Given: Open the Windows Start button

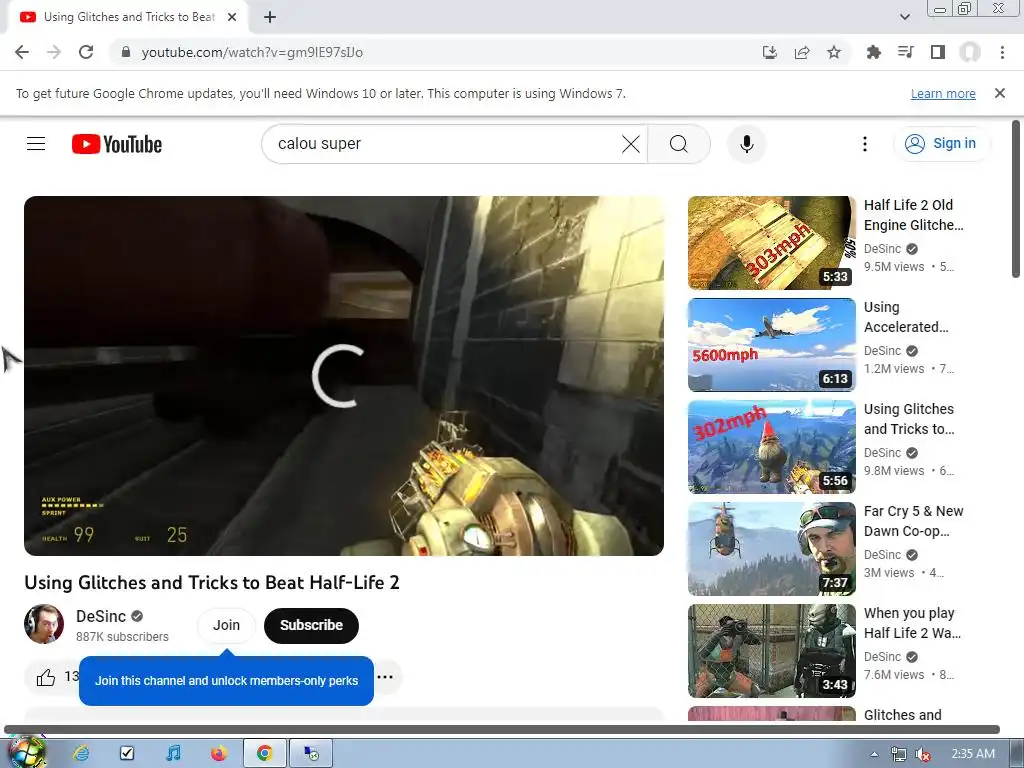Looking at the screenshot, I should click(x=26, y=752).
